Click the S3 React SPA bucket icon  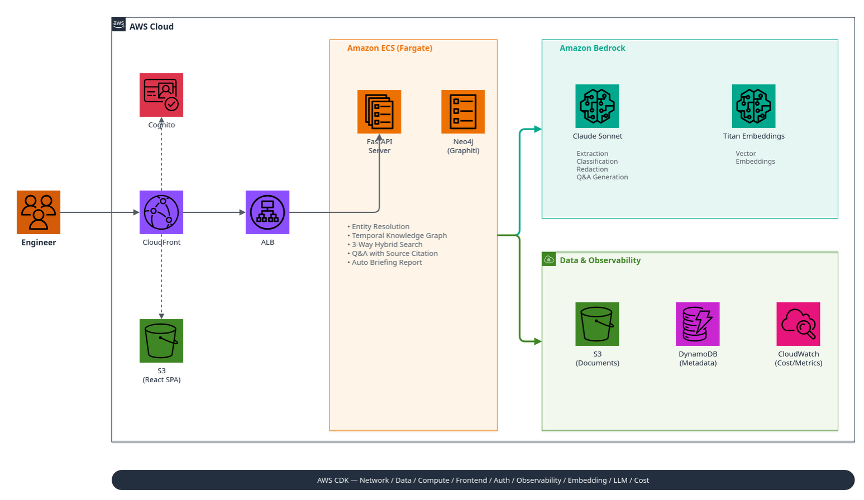(161, 341)
